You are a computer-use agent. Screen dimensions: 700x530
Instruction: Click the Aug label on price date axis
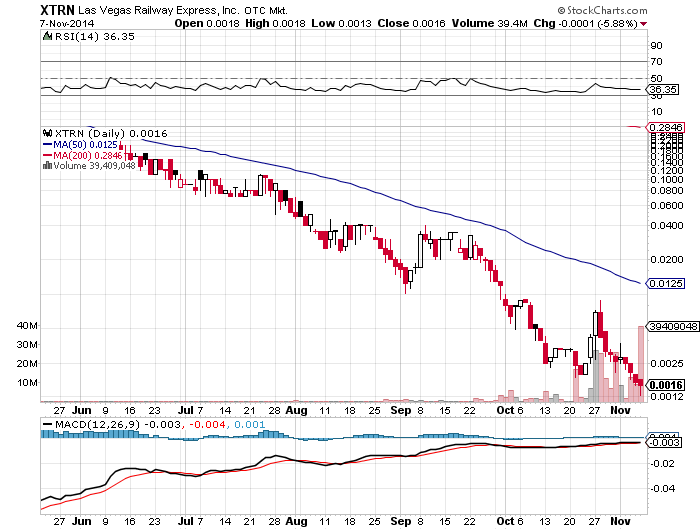click(x=296, y=410)
